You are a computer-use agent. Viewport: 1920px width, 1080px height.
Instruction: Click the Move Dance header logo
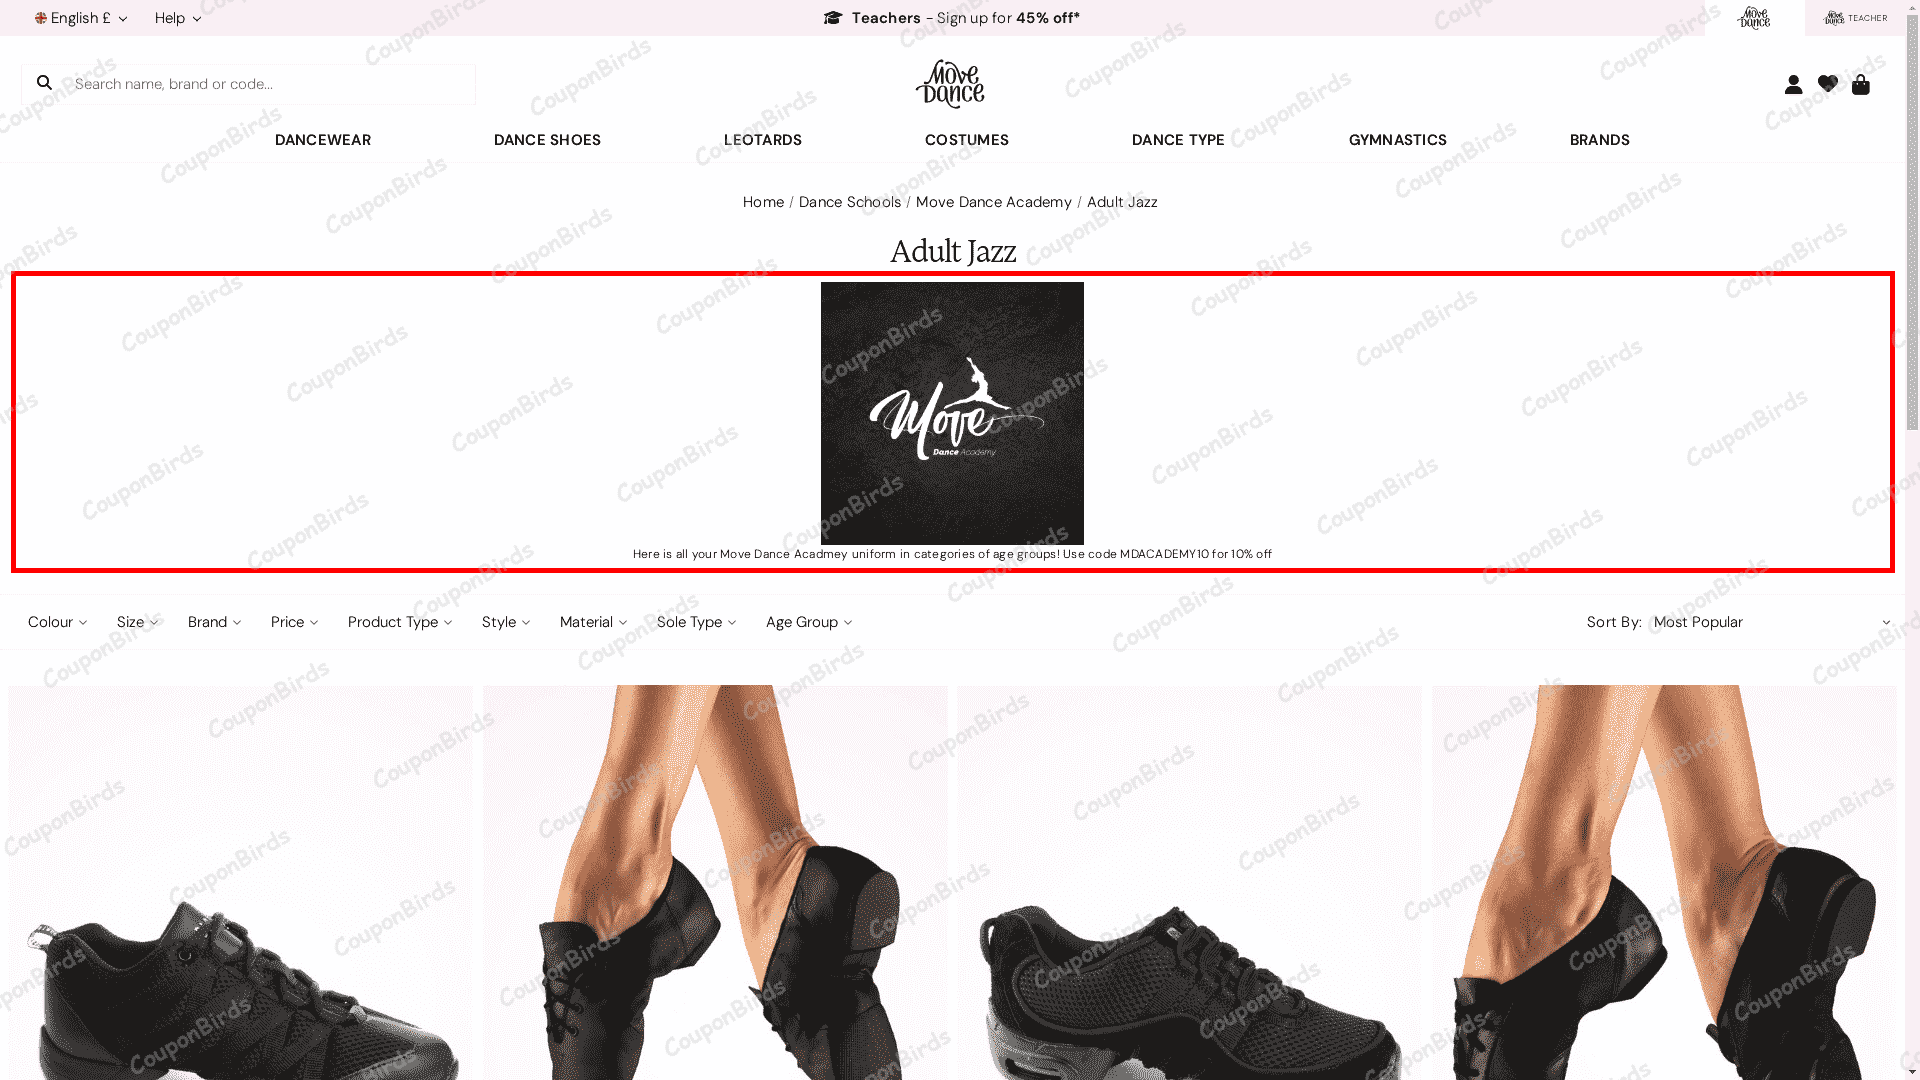pos(950,84)
